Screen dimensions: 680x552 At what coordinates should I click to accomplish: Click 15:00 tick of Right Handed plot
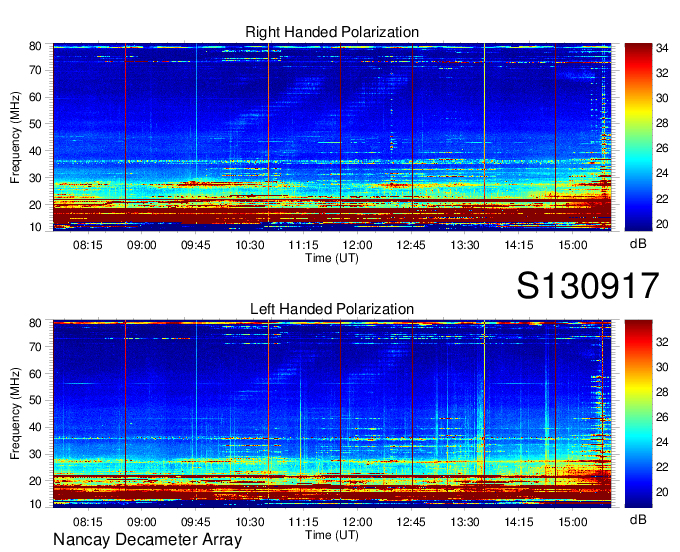(x=572, y=245)
